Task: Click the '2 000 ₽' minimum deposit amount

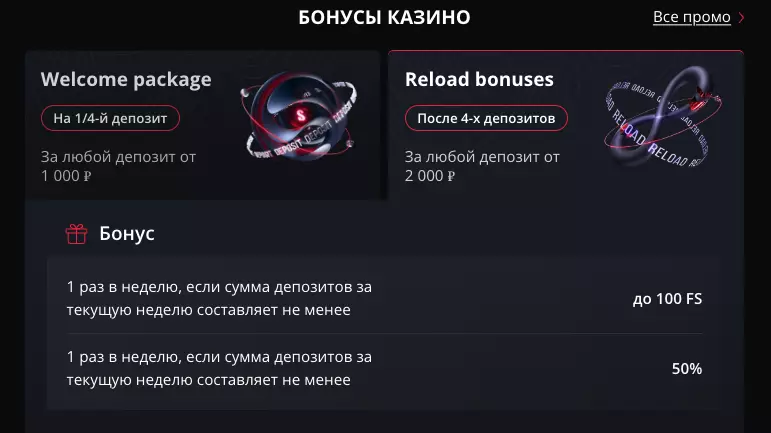Action: (430, 176)
